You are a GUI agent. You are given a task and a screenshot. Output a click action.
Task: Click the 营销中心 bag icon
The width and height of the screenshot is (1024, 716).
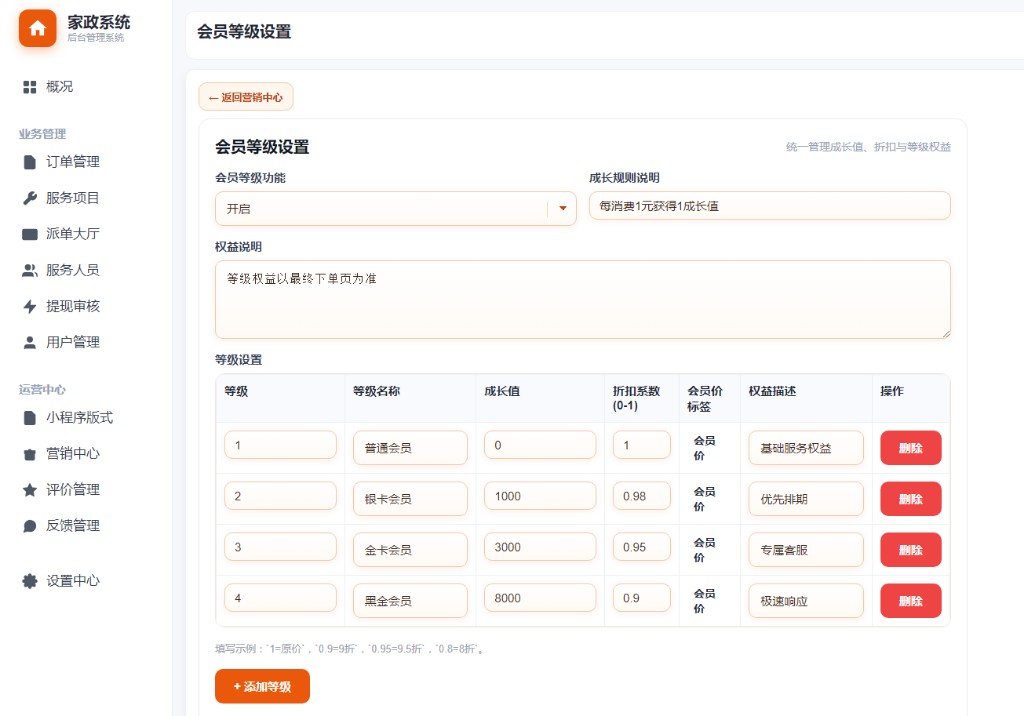point(29,454)
